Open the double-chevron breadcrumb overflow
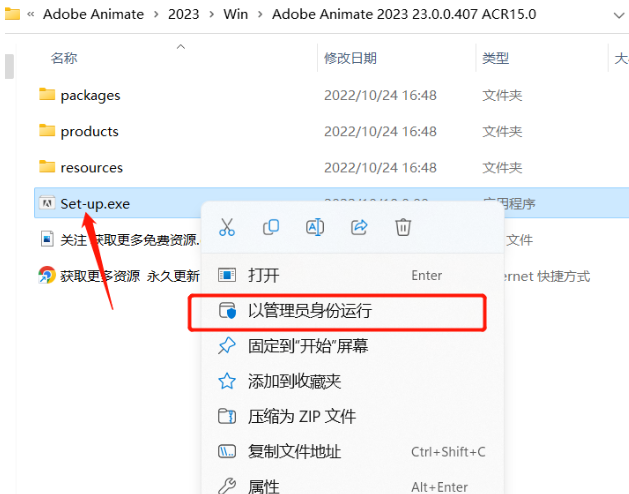 click(x=30, y=14)
